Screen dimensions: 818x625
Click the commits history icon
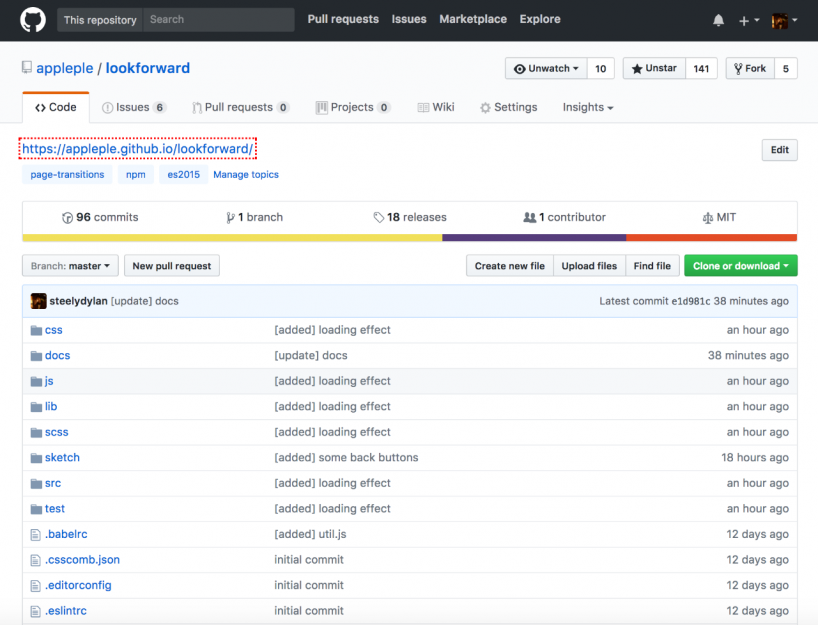(67, 217)
